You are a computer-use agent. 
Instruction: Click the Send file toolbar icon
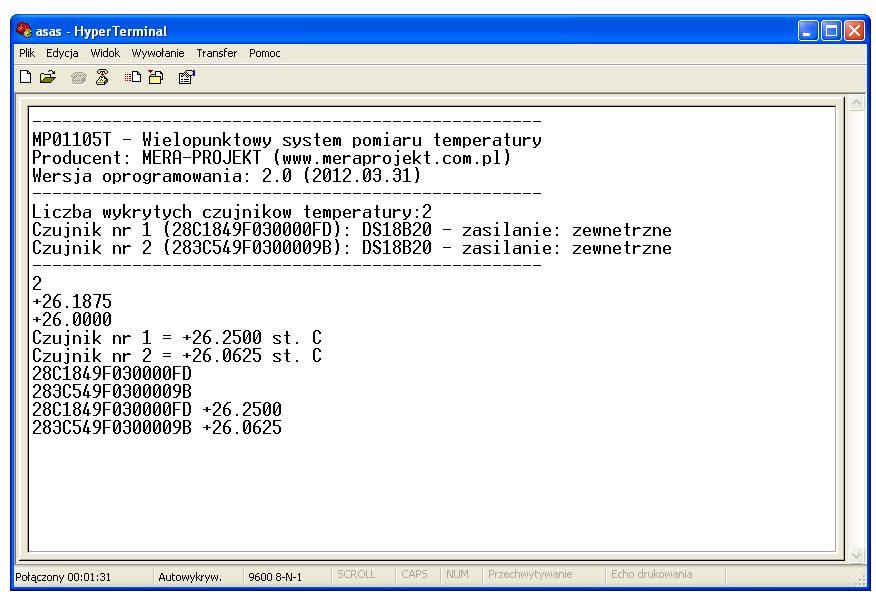133,77
